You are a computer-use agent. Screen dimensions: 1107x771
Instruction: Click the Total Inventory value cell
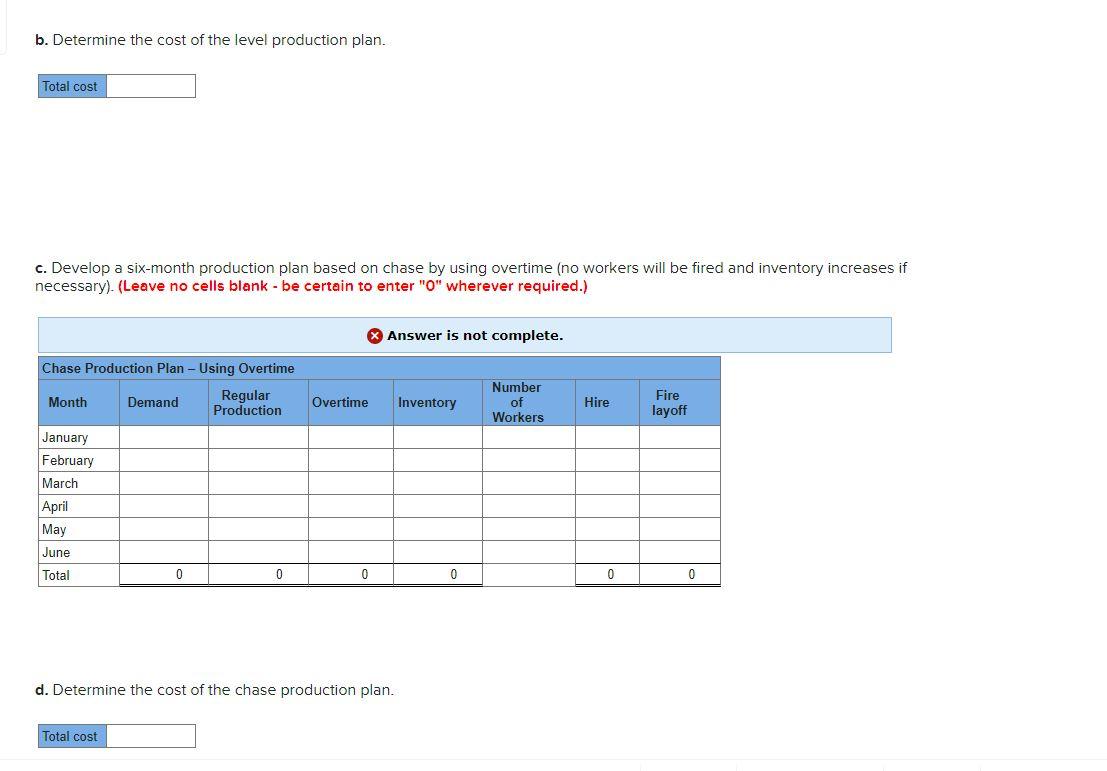pyautogui.click(x=438, y=575)
